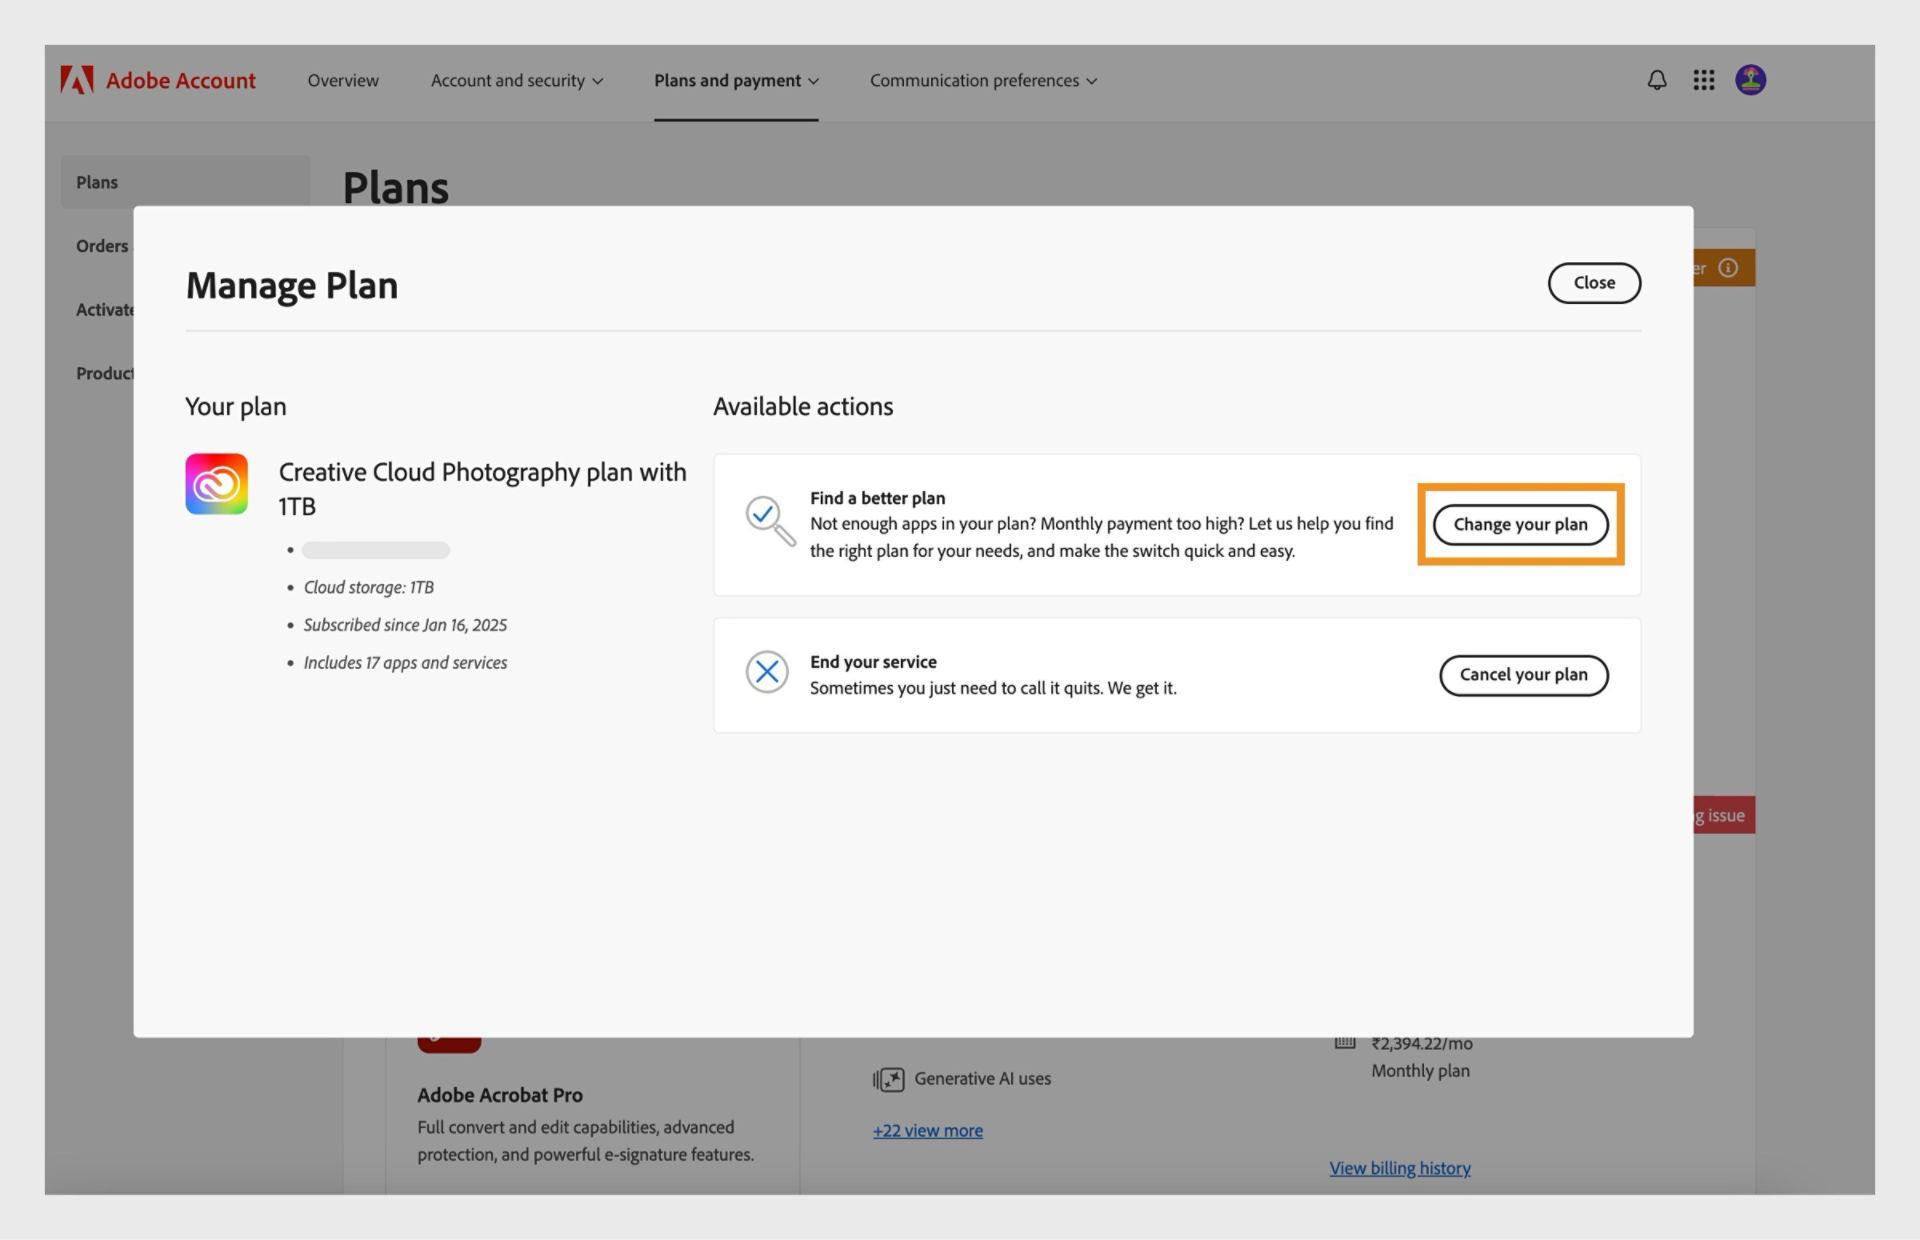
Task: Expand Account and security dropdown
Action: tap(517, 81)
